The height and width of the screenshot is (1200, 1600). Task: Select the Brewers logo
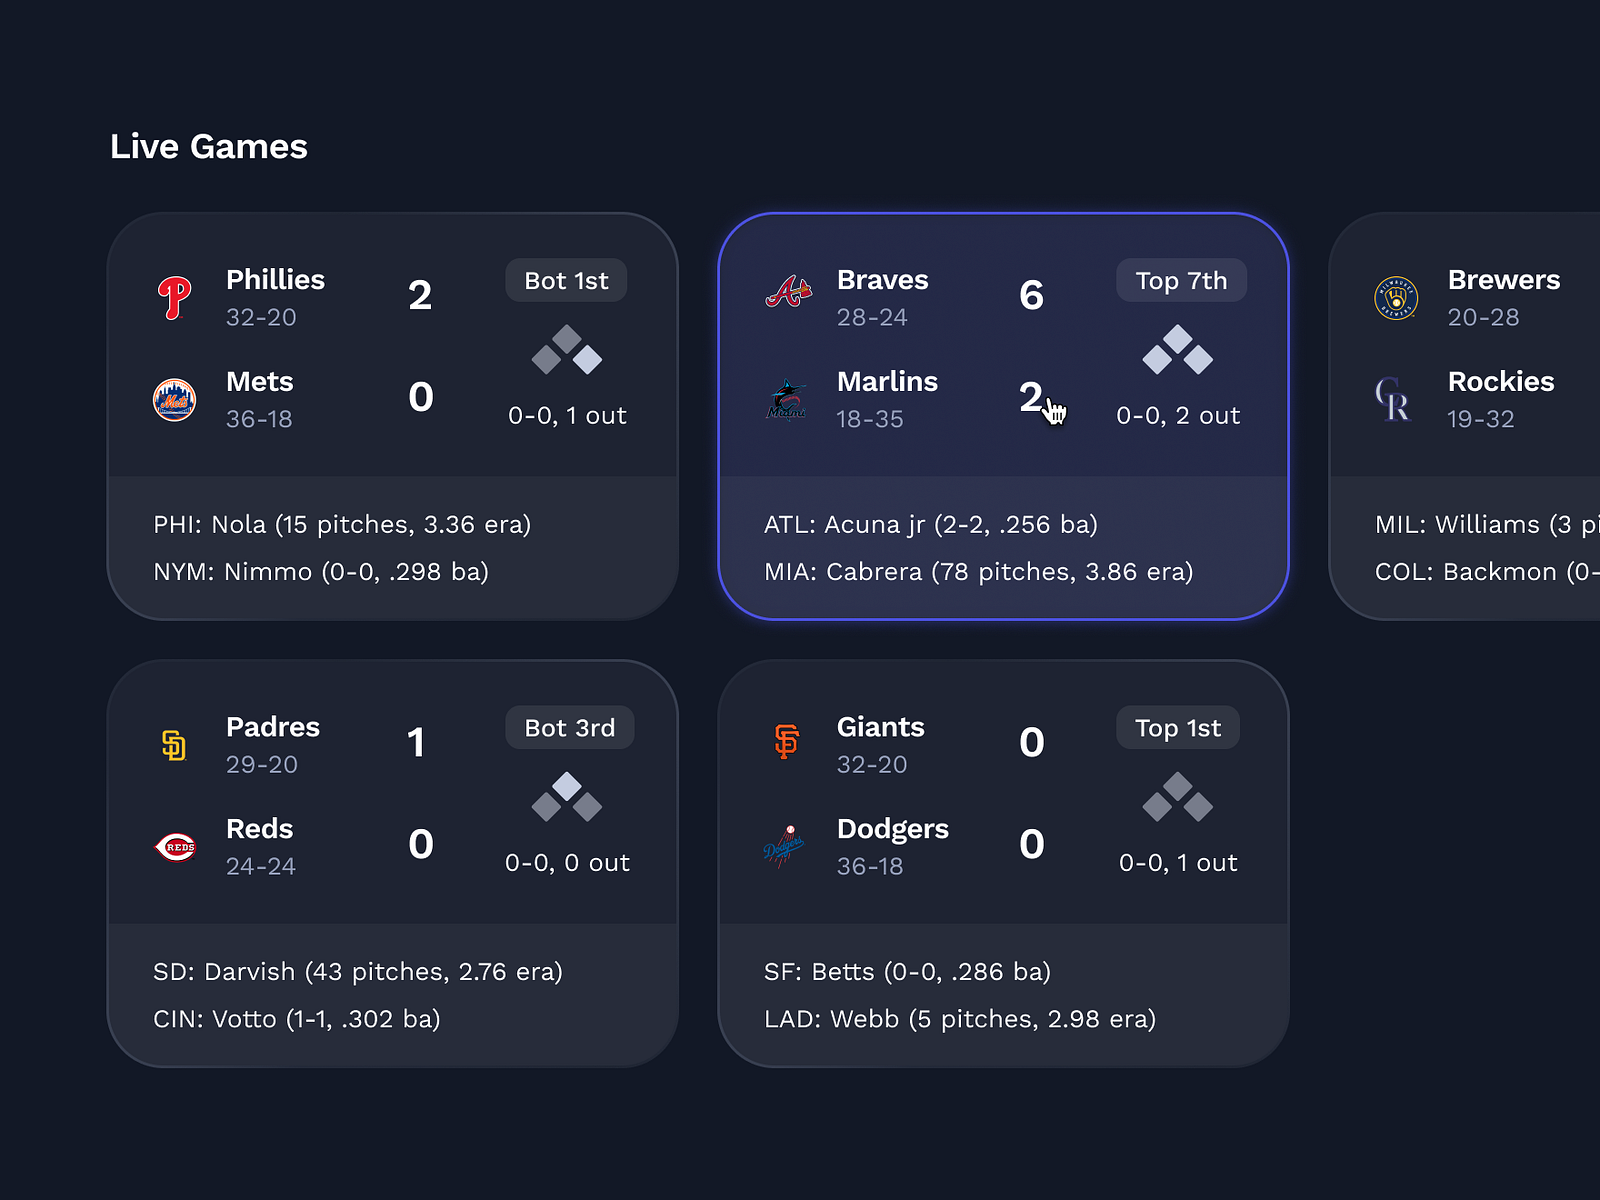pyautogui.click(x=1396, y=293)
